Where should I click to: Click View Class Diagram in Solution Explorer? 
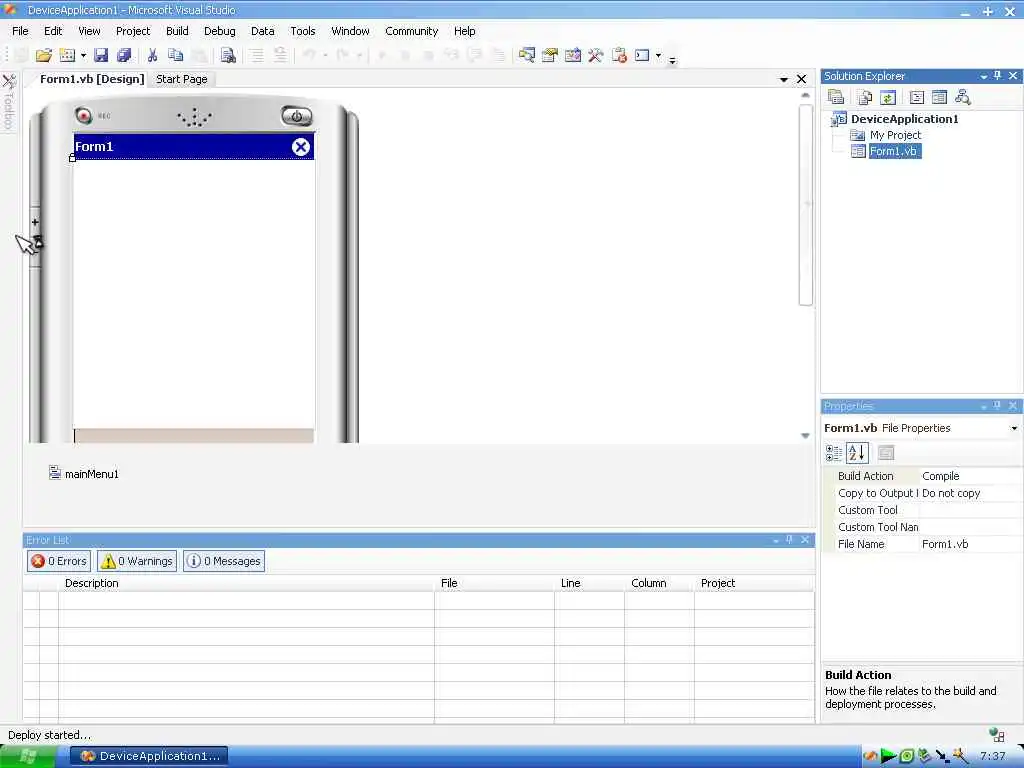pos(963,97)
